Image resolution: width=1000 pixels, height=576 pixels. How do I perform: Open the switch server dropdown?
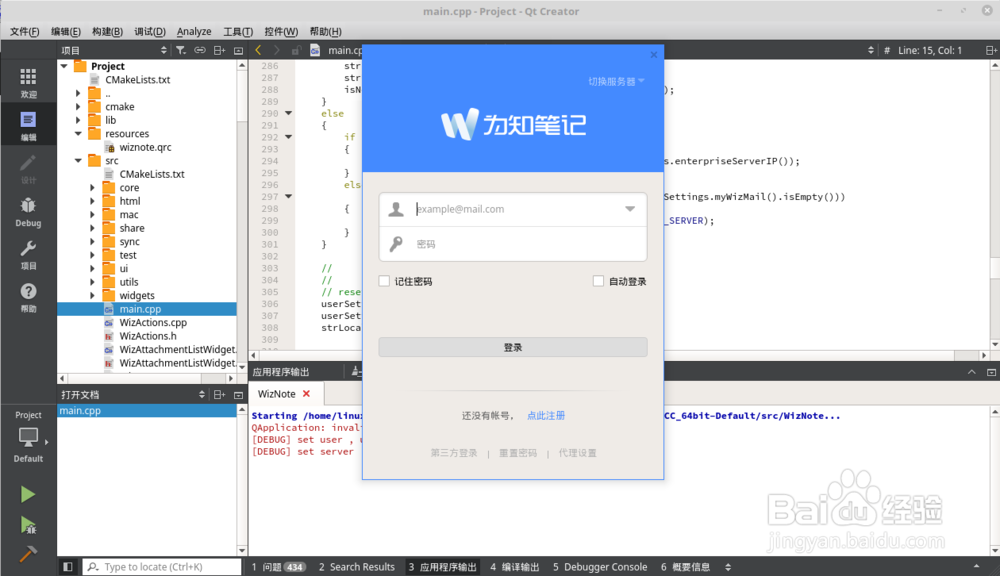pyautogui.click(x=616, y=81)
